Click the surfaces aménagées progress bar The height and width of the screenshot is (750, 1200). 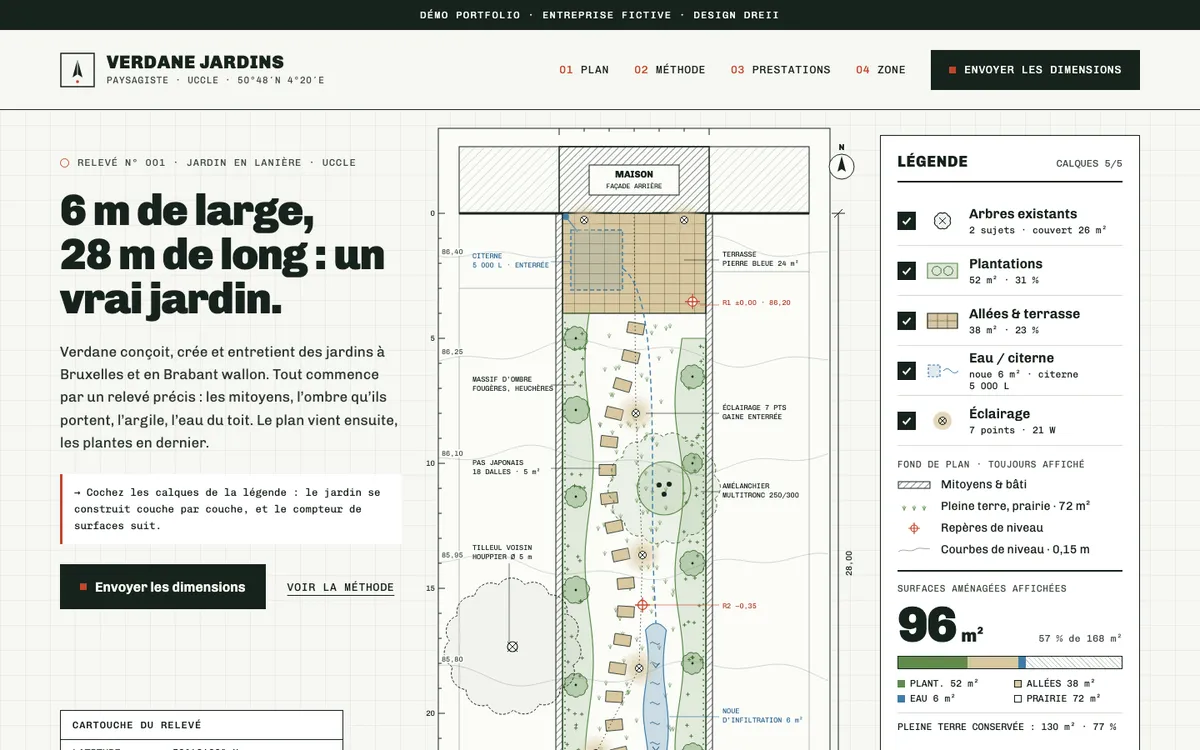tap(1010, 662)
